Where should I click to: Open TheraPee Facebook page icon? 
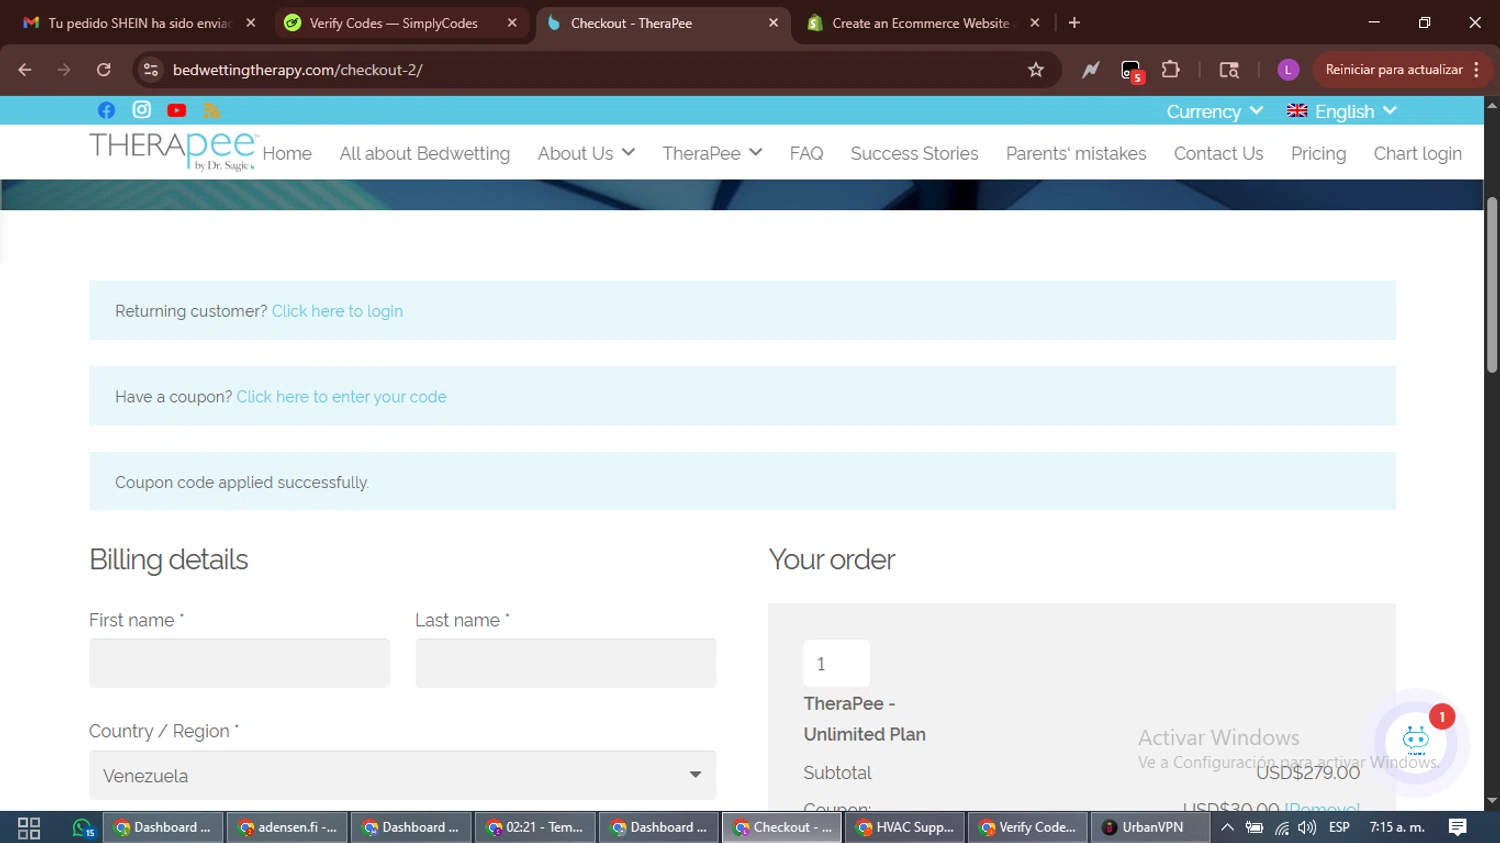click(x=106, y=110)
